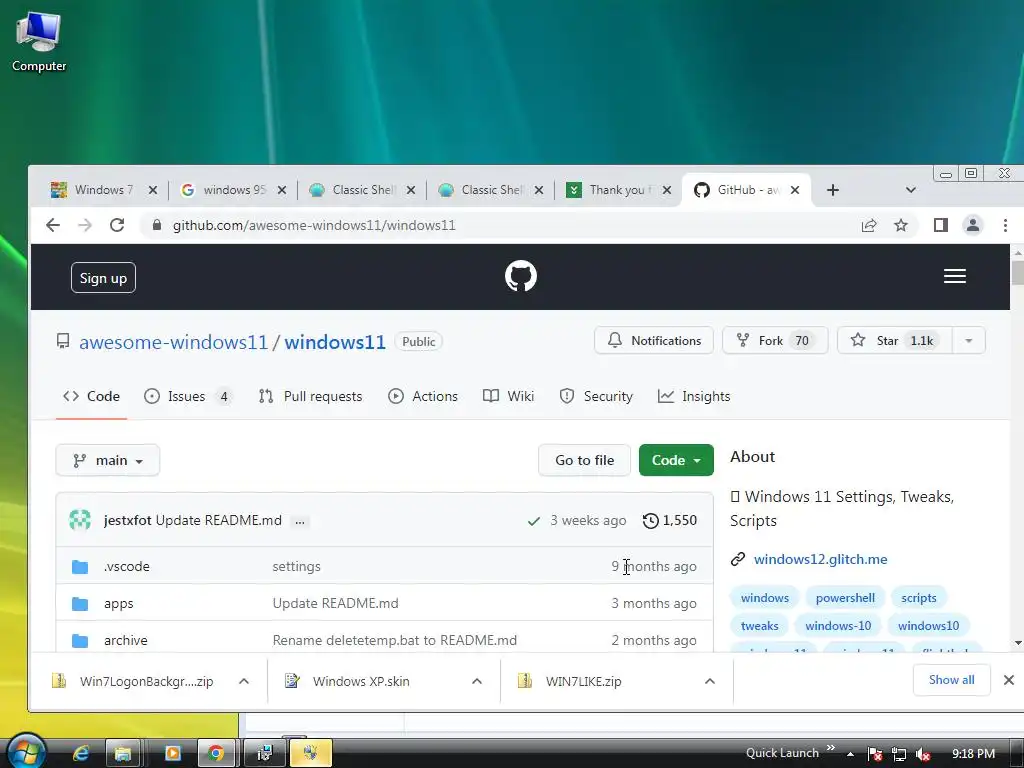Open the main branch dropdown
1024x768 pixels.
pyautogui.click(x=108, y=460)
